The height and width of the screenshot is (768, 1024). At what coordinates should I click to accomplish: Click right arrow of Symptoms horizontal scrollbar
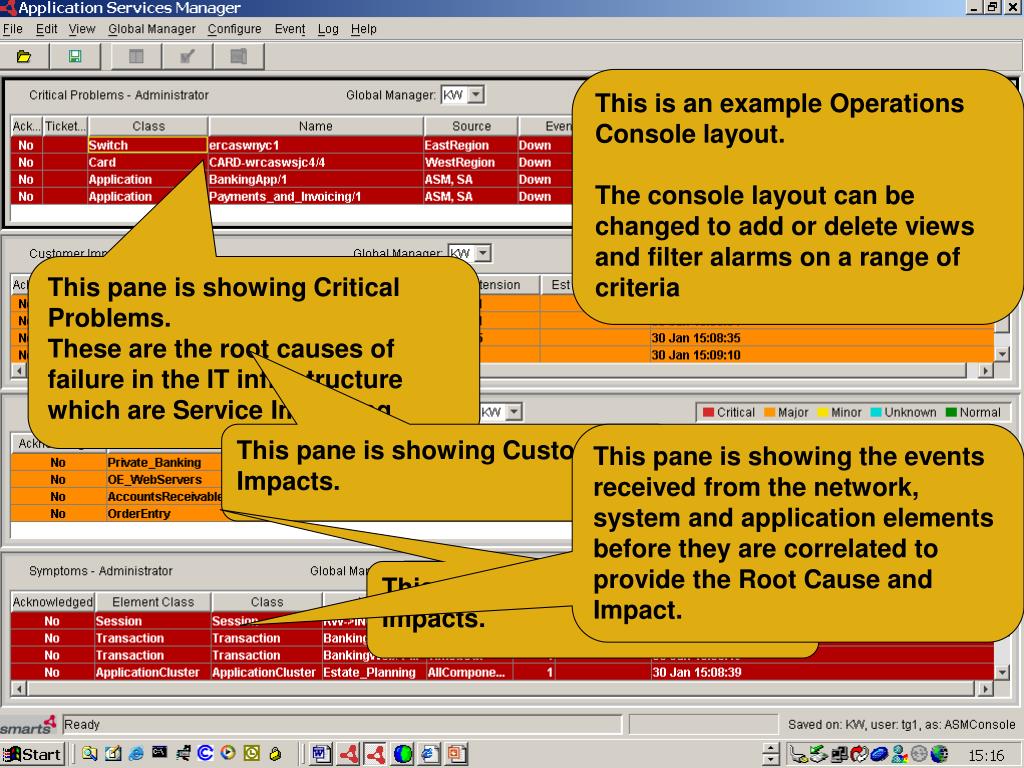pos(985,688)
